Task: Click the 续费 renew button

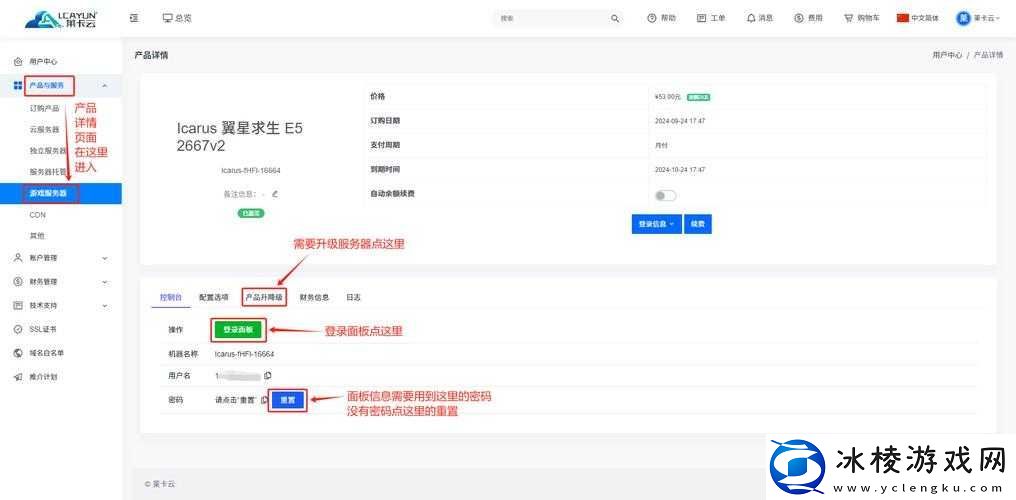Action: point(698,223)
